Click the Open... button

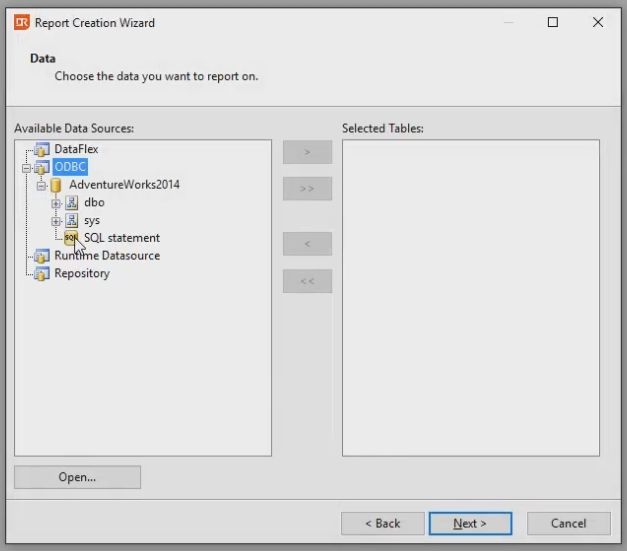coord(77,477)
